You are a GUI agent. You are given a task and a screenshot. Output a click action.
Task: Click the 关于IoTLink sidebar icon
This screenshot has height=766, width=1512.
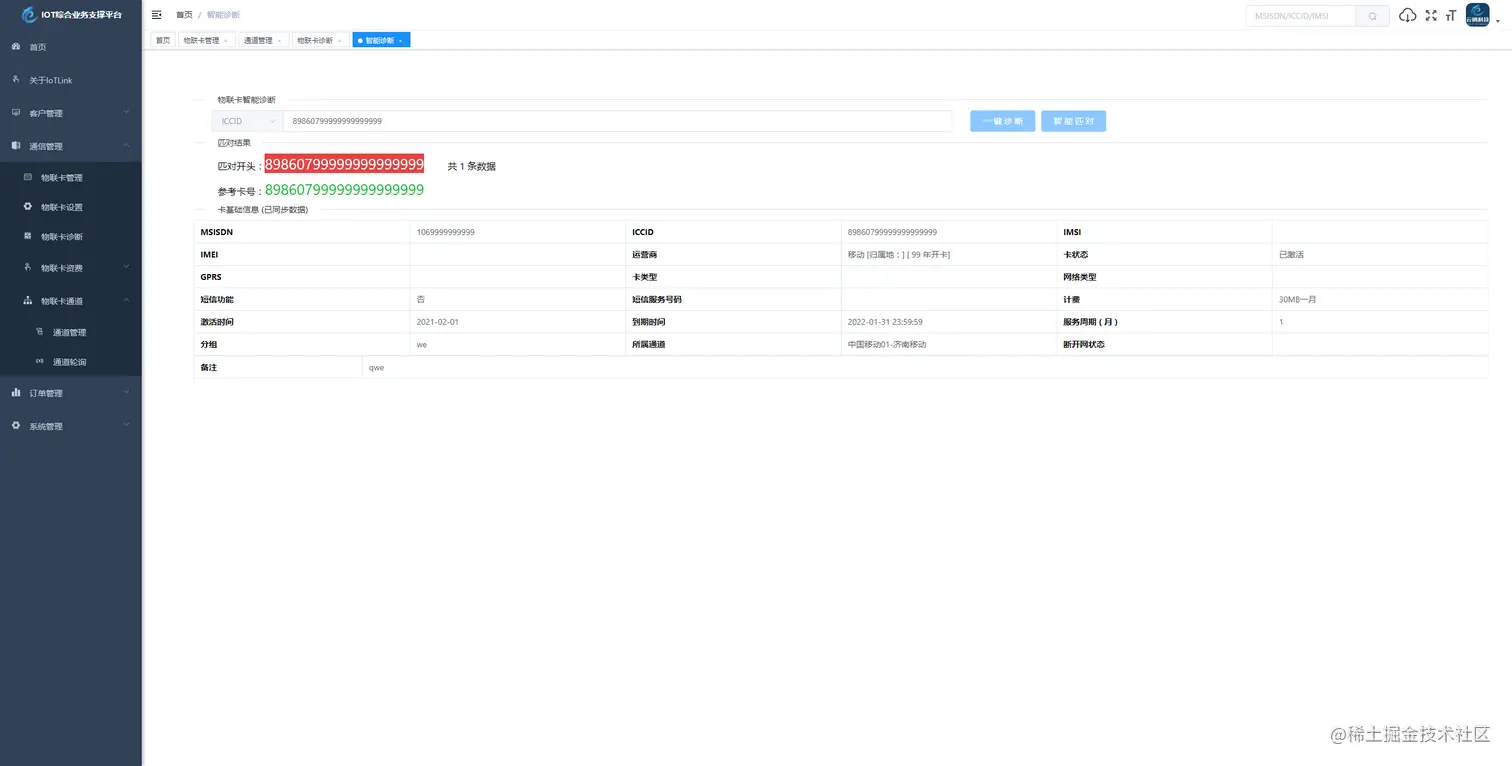(16, 79)
